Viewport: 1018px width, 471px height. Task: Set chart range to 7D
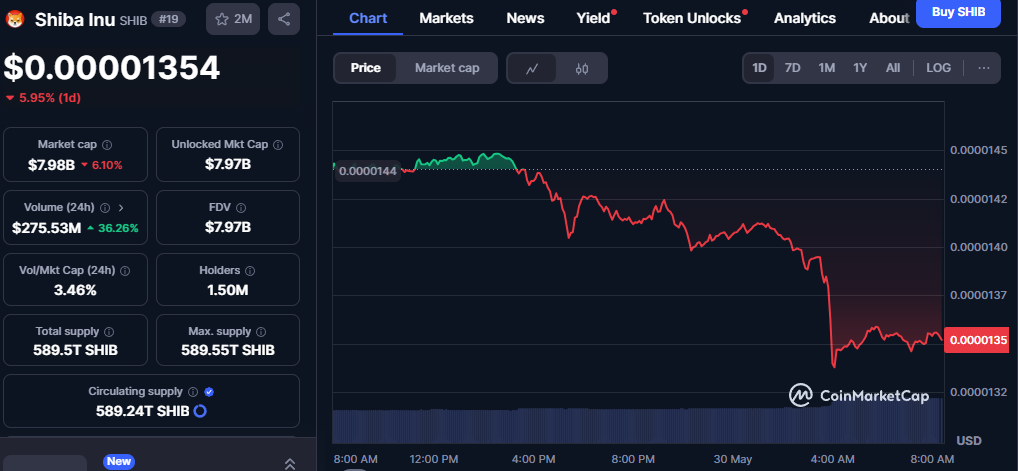point(792,68)
